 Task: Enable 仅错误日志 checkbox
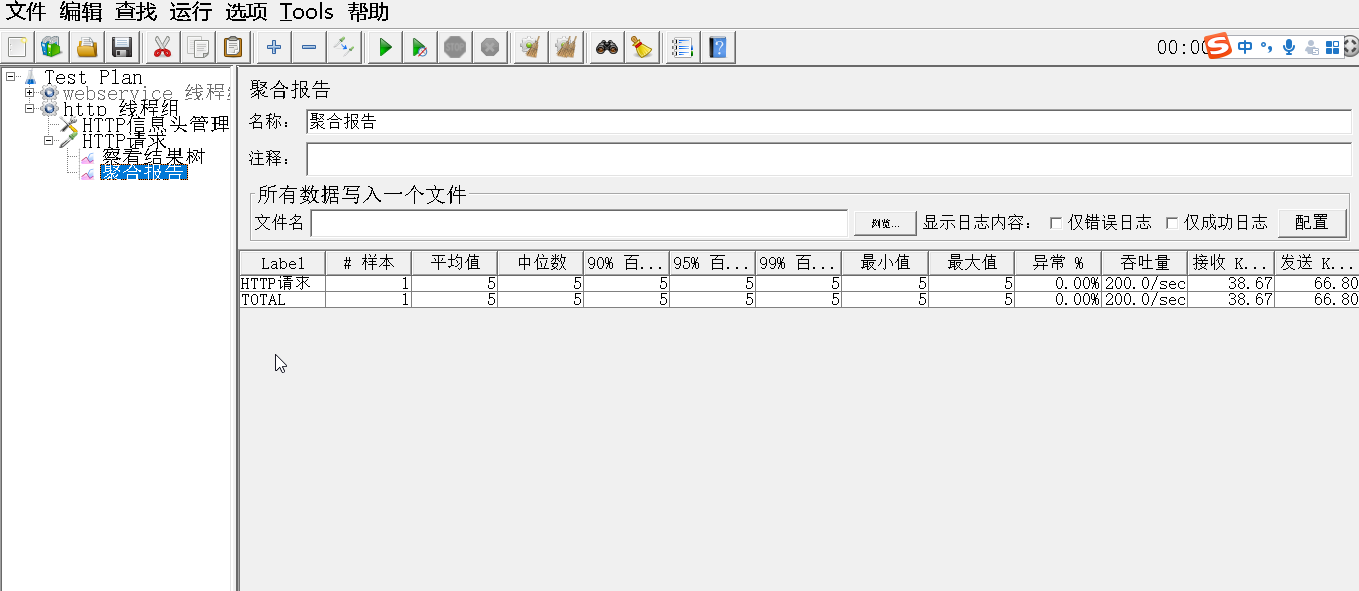1054,222
